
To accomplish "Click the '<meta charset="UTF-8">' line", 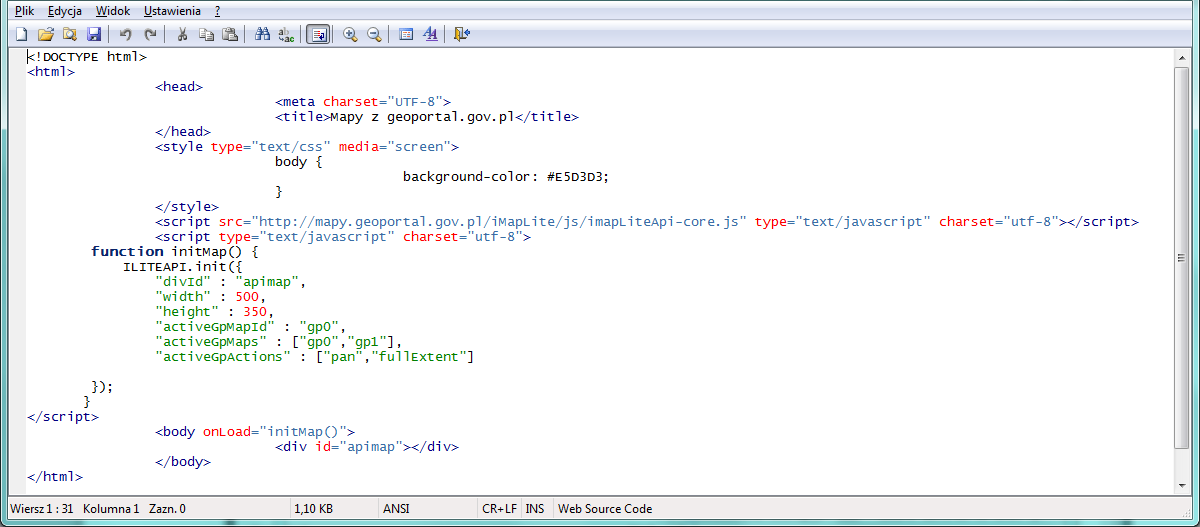I will click(x=363, y=101).
